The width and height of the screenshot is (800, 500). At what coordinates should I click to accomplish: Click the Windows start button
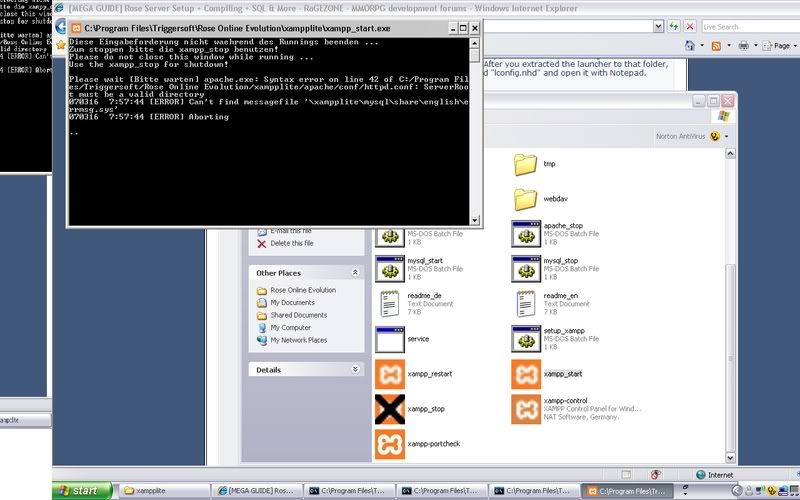tap(82, 491)
